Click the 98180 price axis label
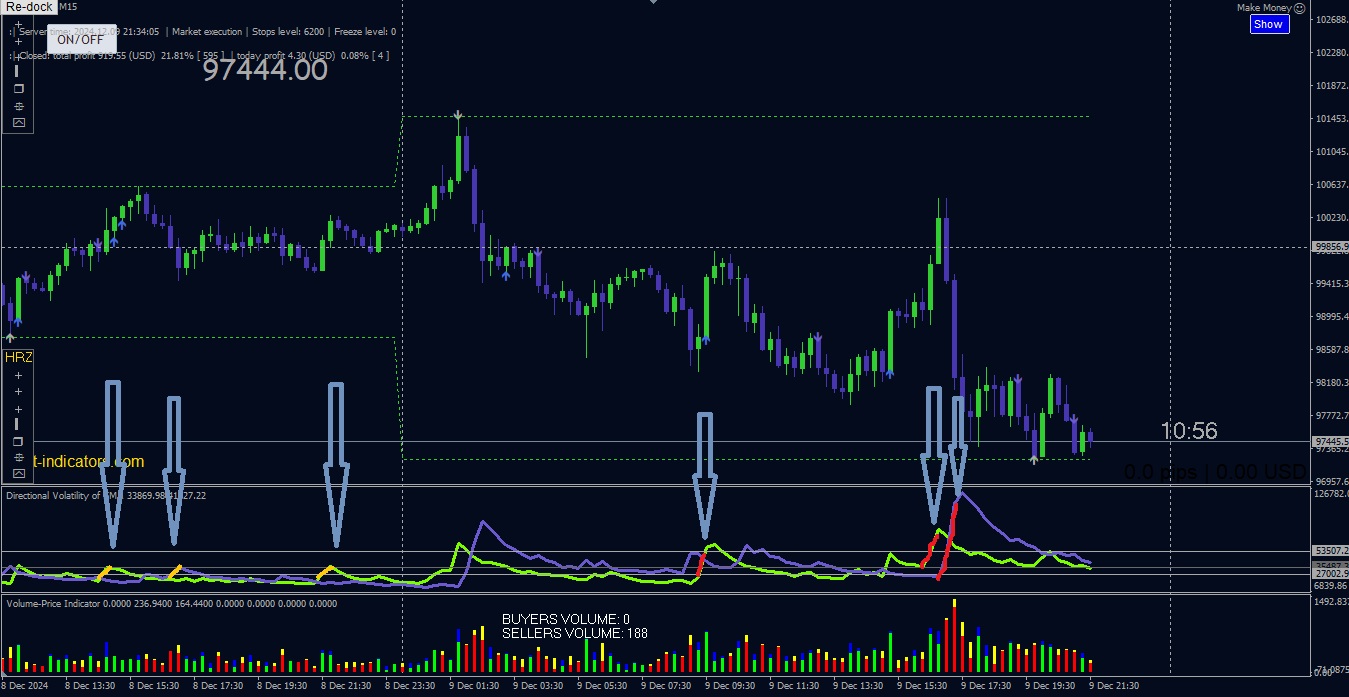Image resolution: width=1349 pixels, height=697 pixels. 1332,383
